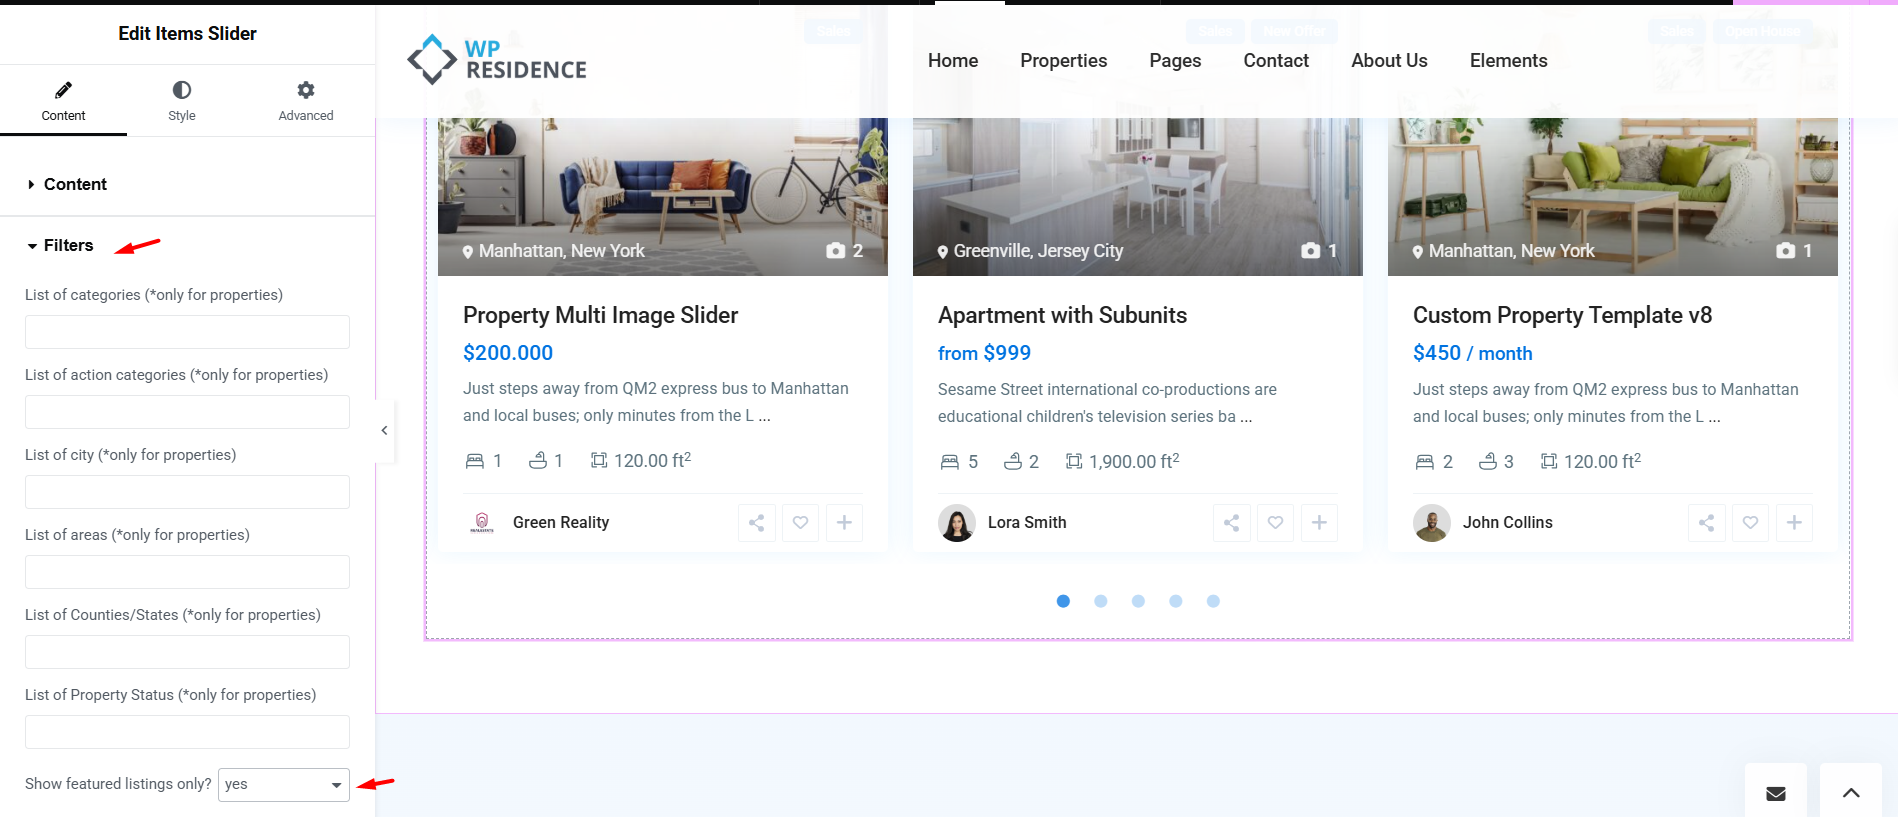Click the envelope contact icon button
Viewport: 1898px width, 817px height.
[1775, 793]
